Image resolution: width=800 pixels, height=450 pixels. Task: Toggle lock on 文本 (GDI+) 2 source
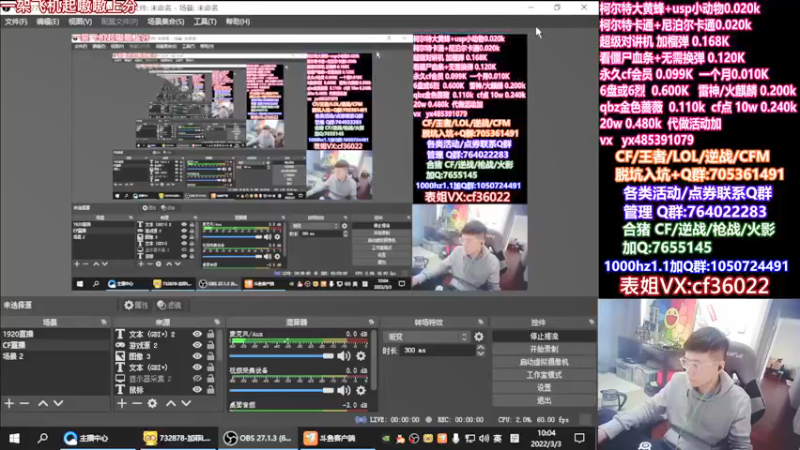pyautogui.click(x=211, y=334)
